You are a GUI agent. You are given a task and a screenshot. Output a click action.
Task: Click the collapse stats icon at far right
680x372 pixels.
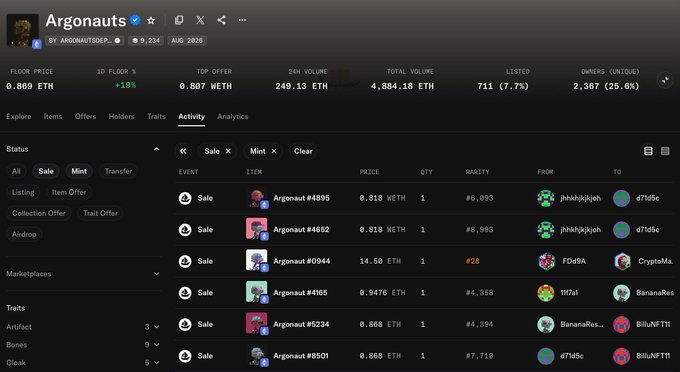[x=665, y=80]
